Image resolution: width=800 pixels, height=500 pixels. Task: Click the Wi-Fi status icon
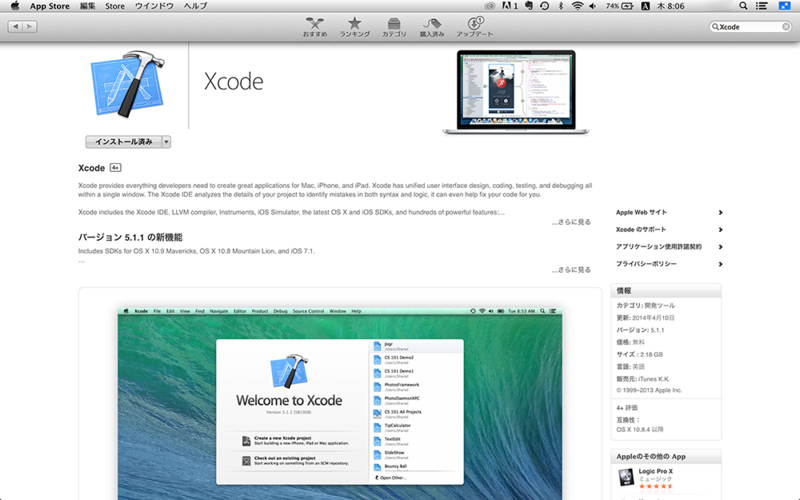click(577, 6)
